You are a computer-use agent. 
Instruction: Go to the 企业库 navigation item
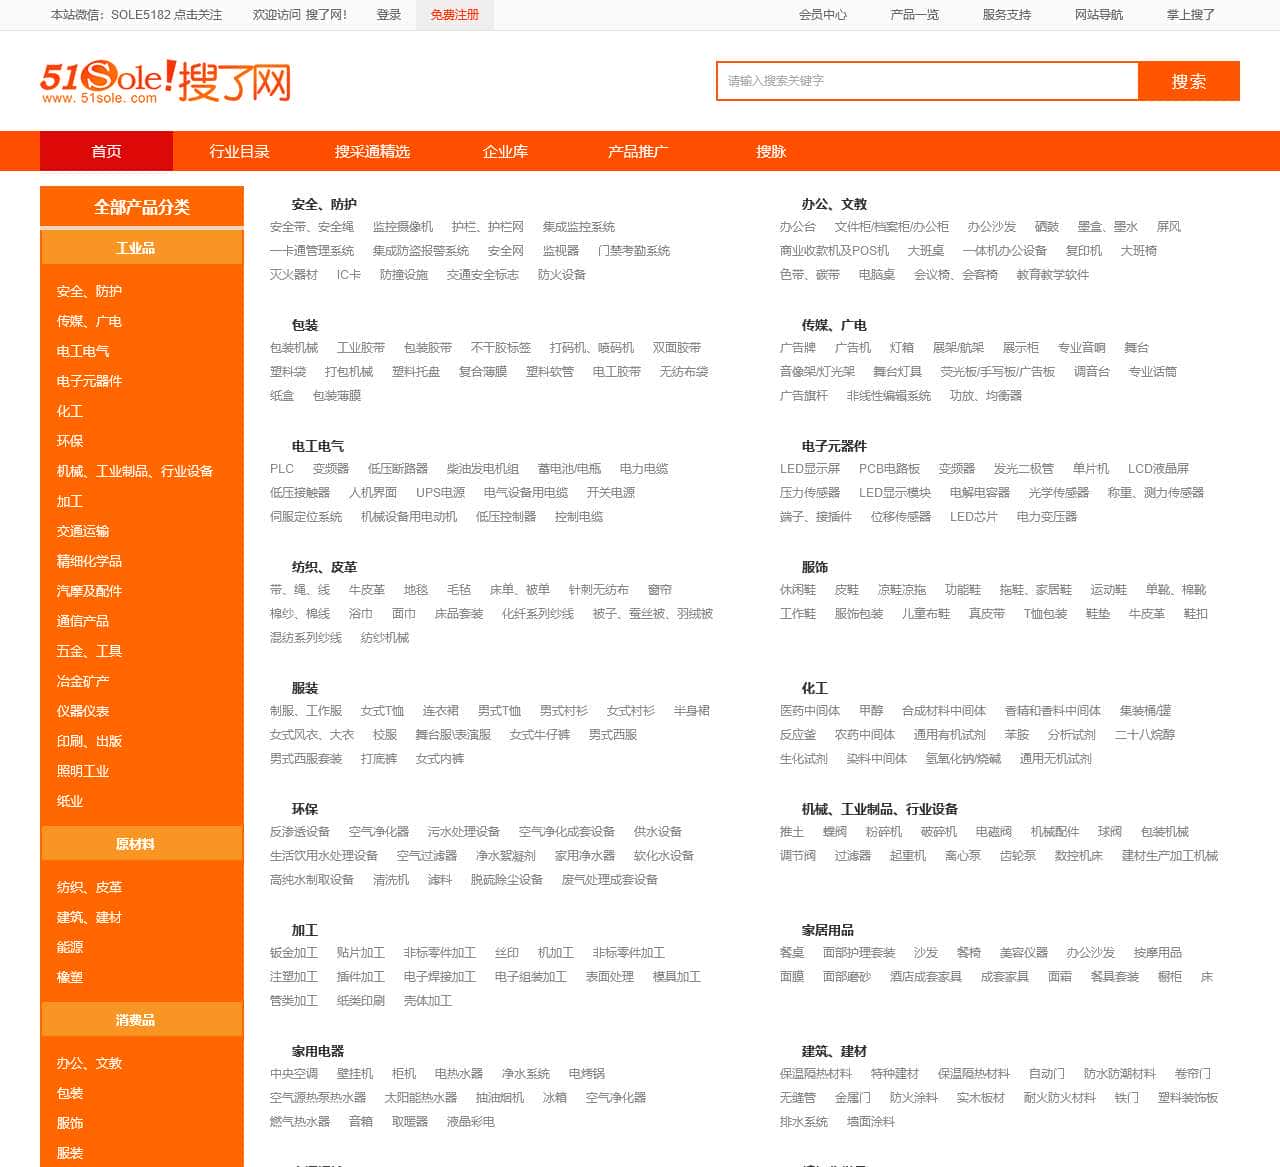point(505,152)
